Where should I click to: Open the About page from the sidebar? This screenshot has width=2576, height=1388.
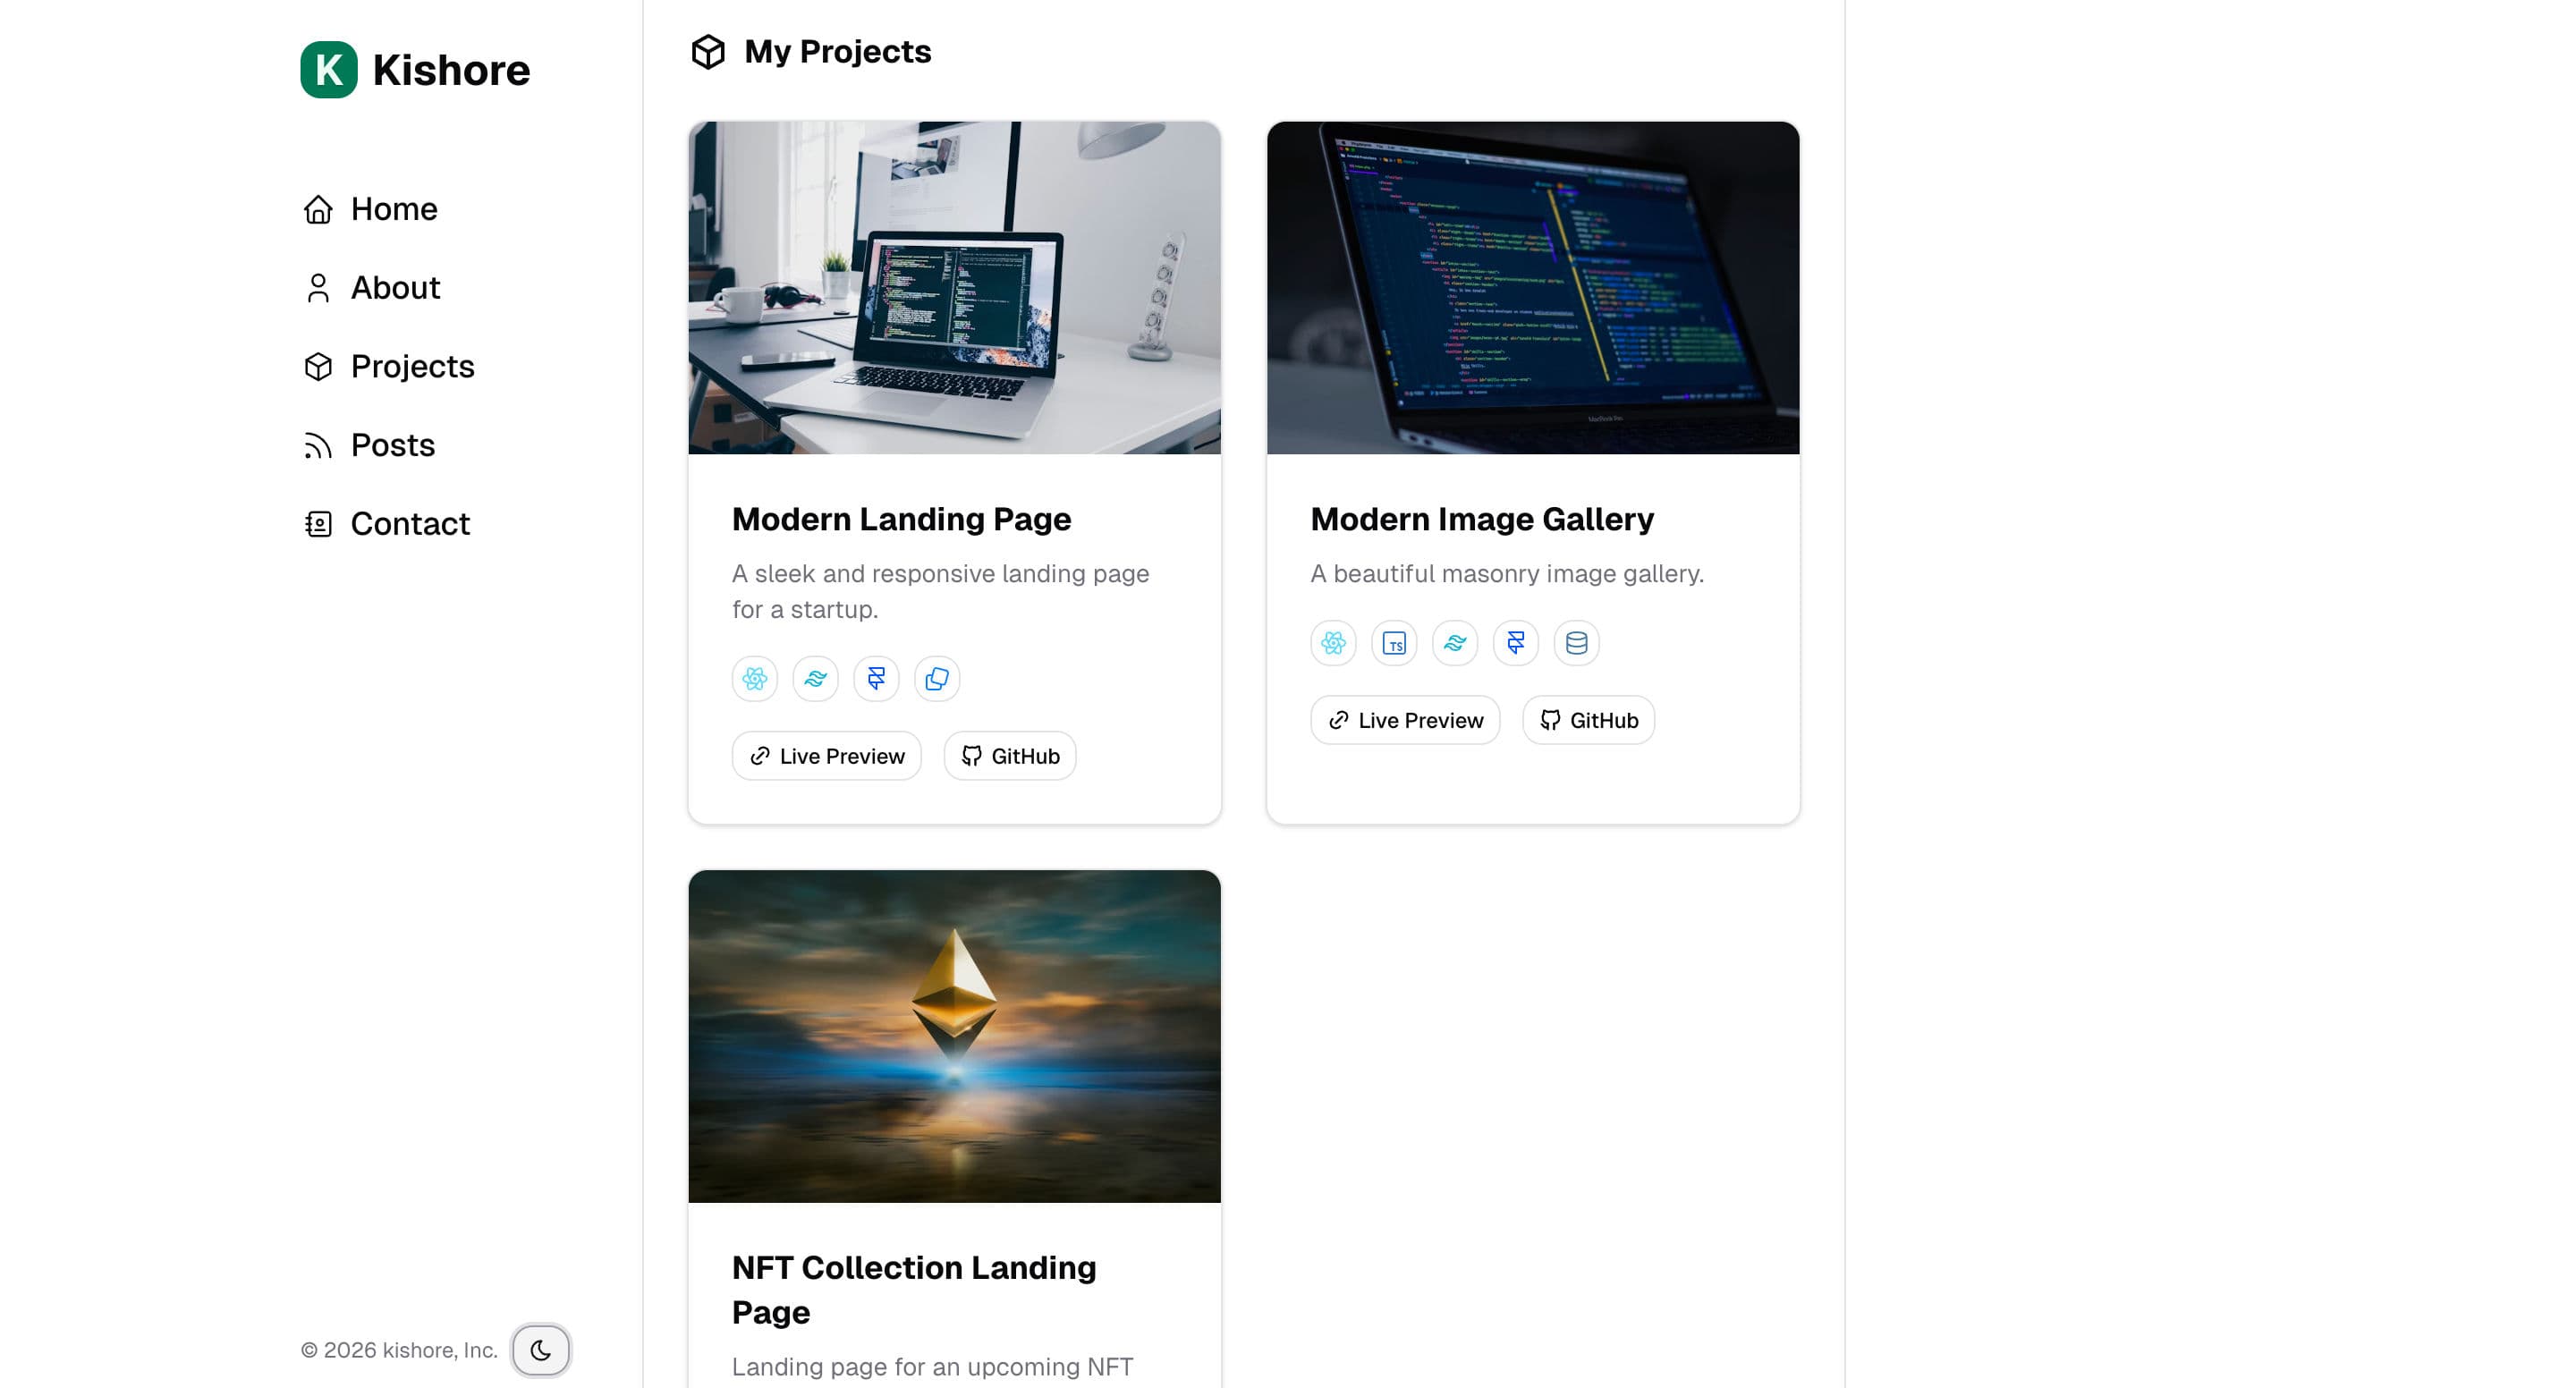[x=395, y=287]
